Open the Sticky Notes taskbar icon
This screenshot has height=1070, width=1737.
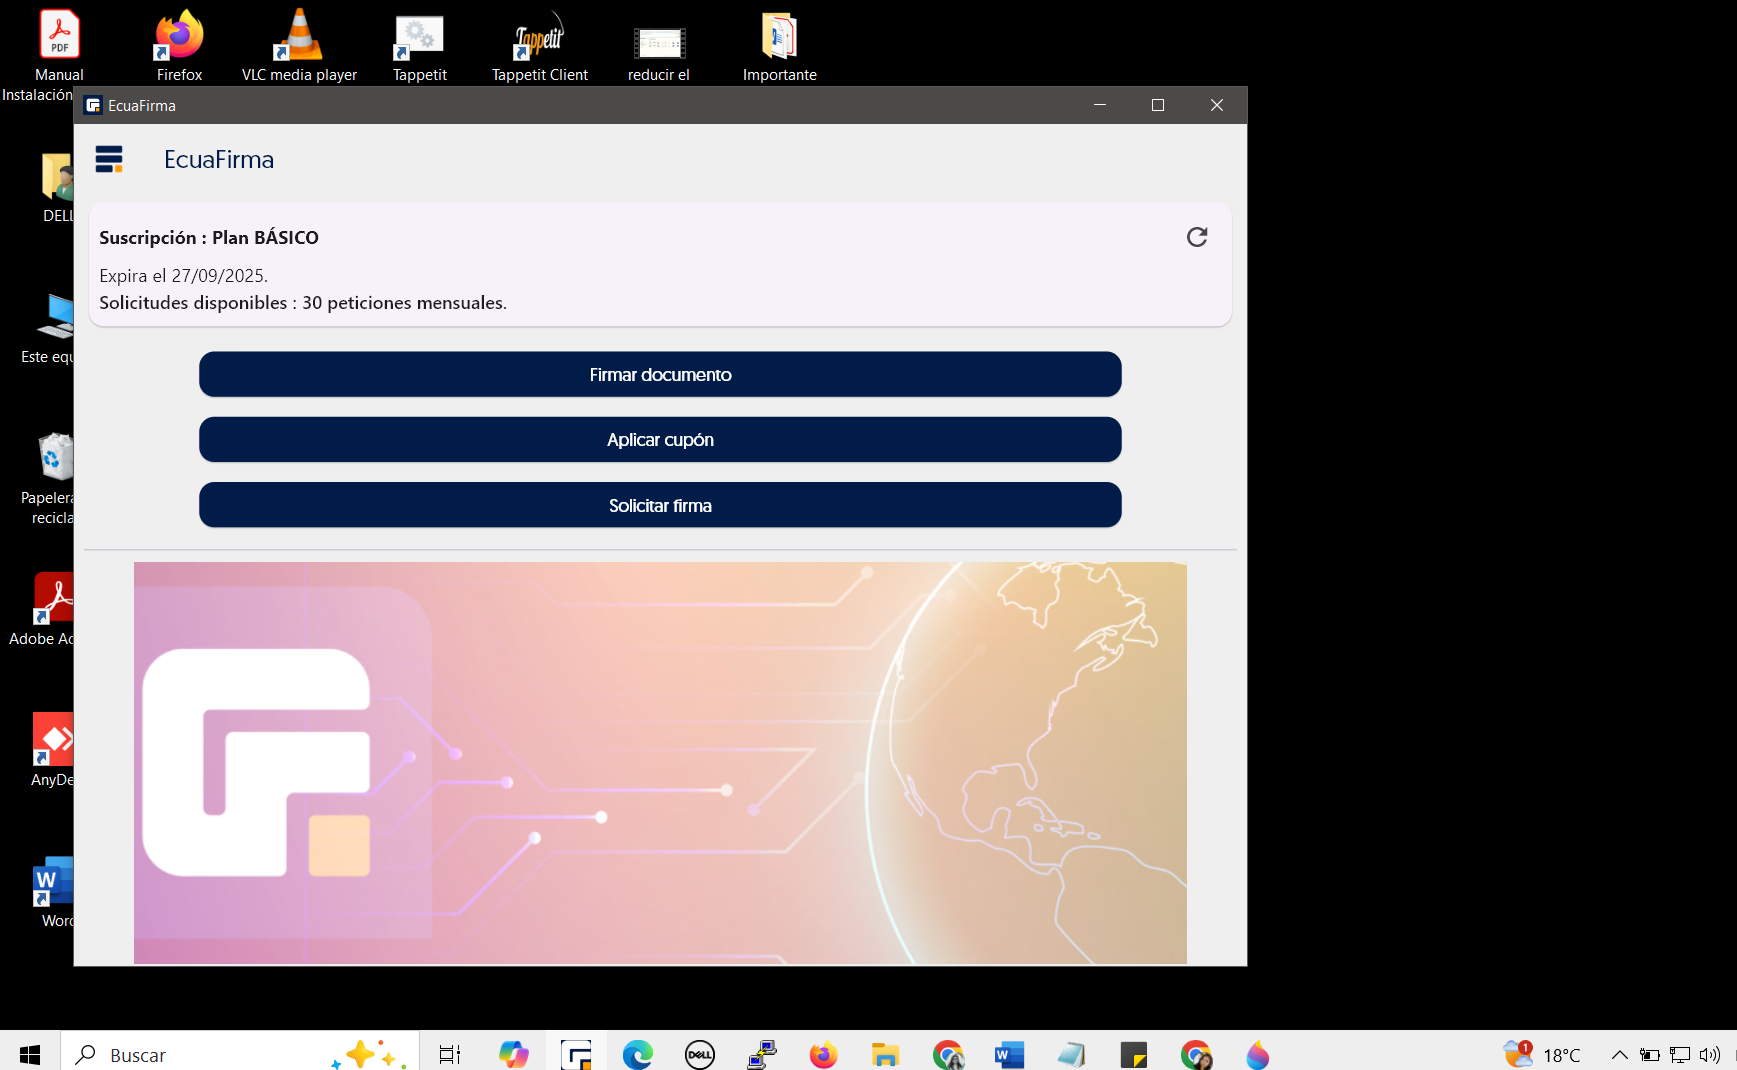tap(1134, 1054)
